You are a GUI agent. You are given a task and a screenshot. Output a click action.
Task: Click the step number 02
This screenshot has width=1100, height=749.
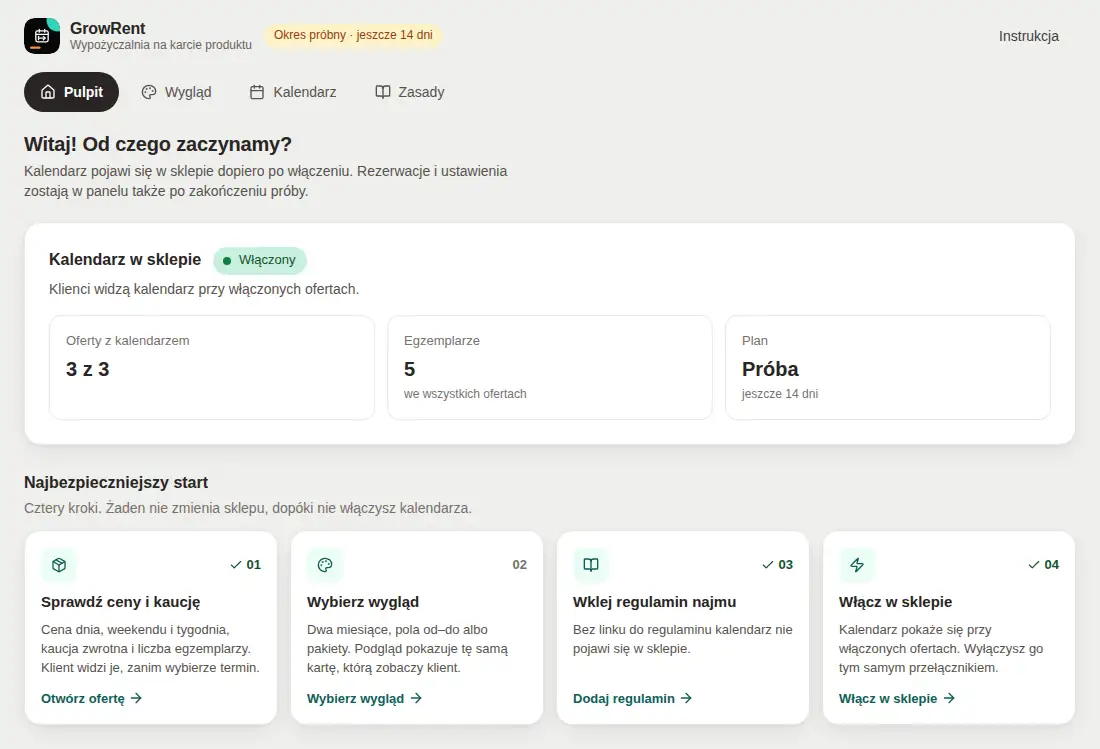click(519, 565)
